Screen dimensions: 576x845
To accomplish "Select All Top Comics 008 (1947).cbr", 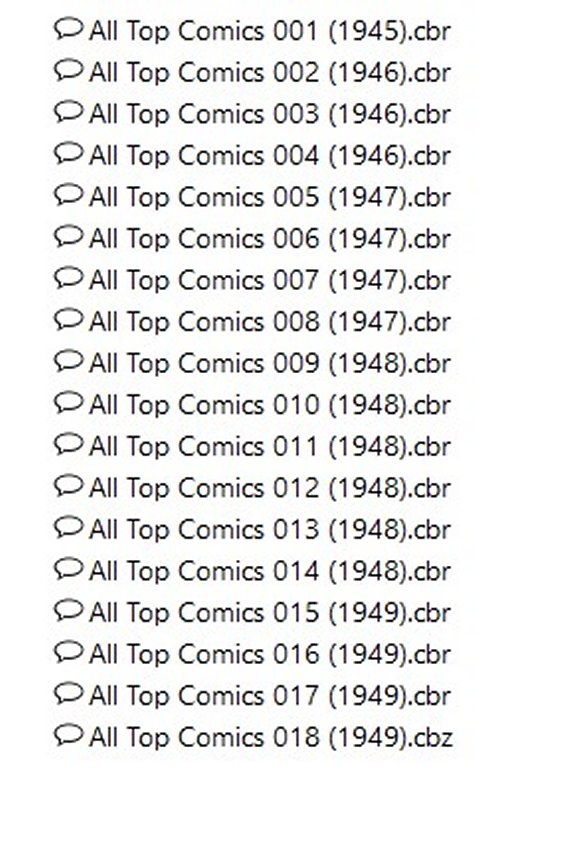I will (x=269, y=322).
